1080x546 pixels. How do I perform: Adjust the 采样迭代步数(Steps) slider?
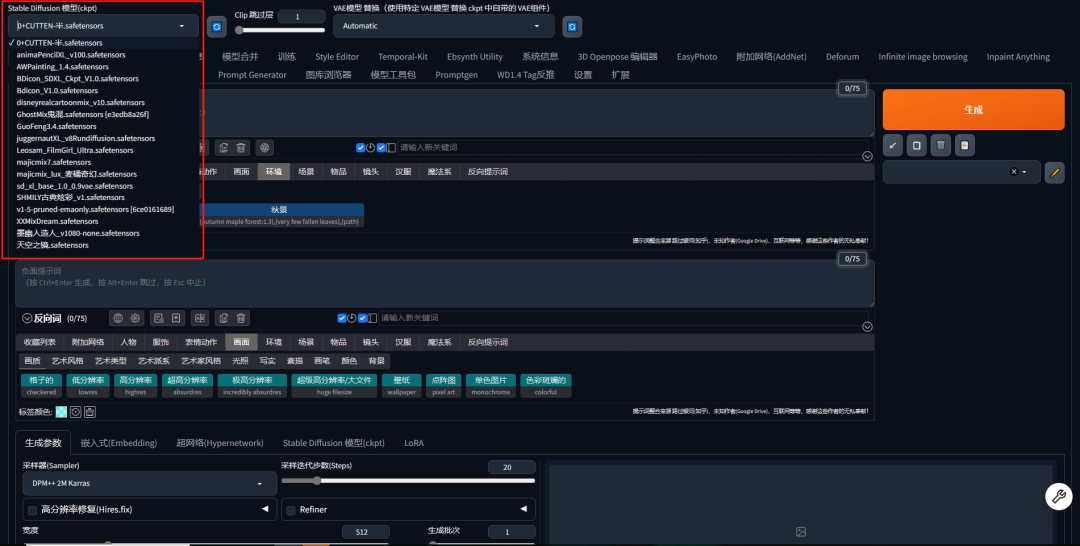click(x=408, y=481)
